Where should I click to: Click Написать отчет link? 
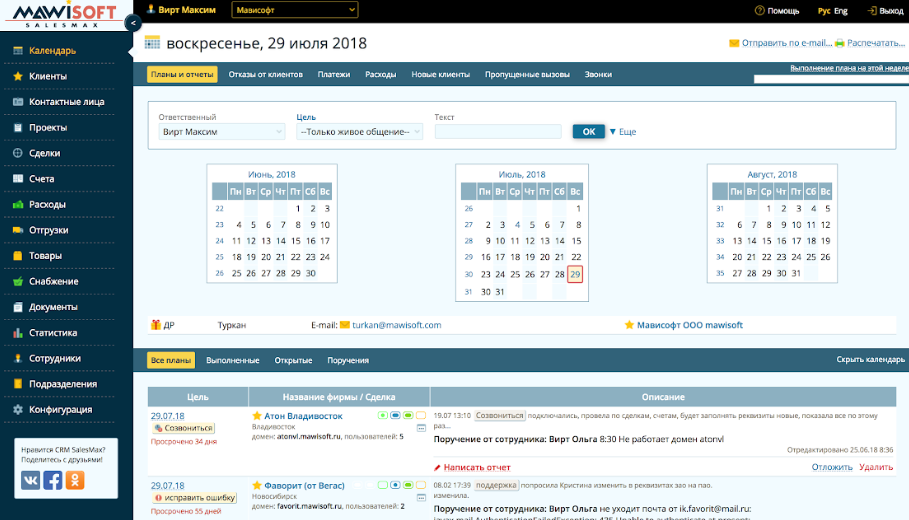click(477, 467)
